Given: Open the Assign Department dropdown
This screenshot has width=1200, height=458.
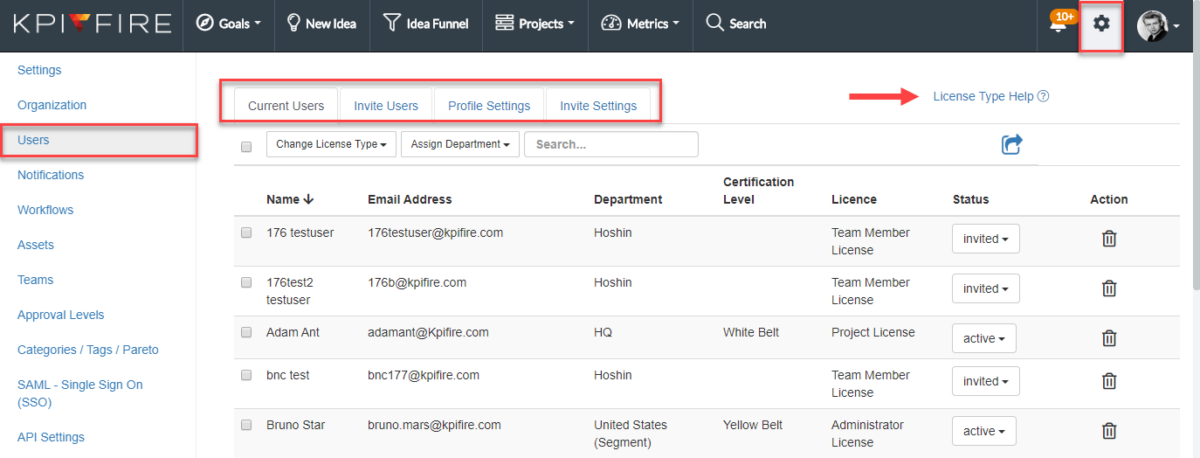Looking at the screenshot, I should click(459, 144).
